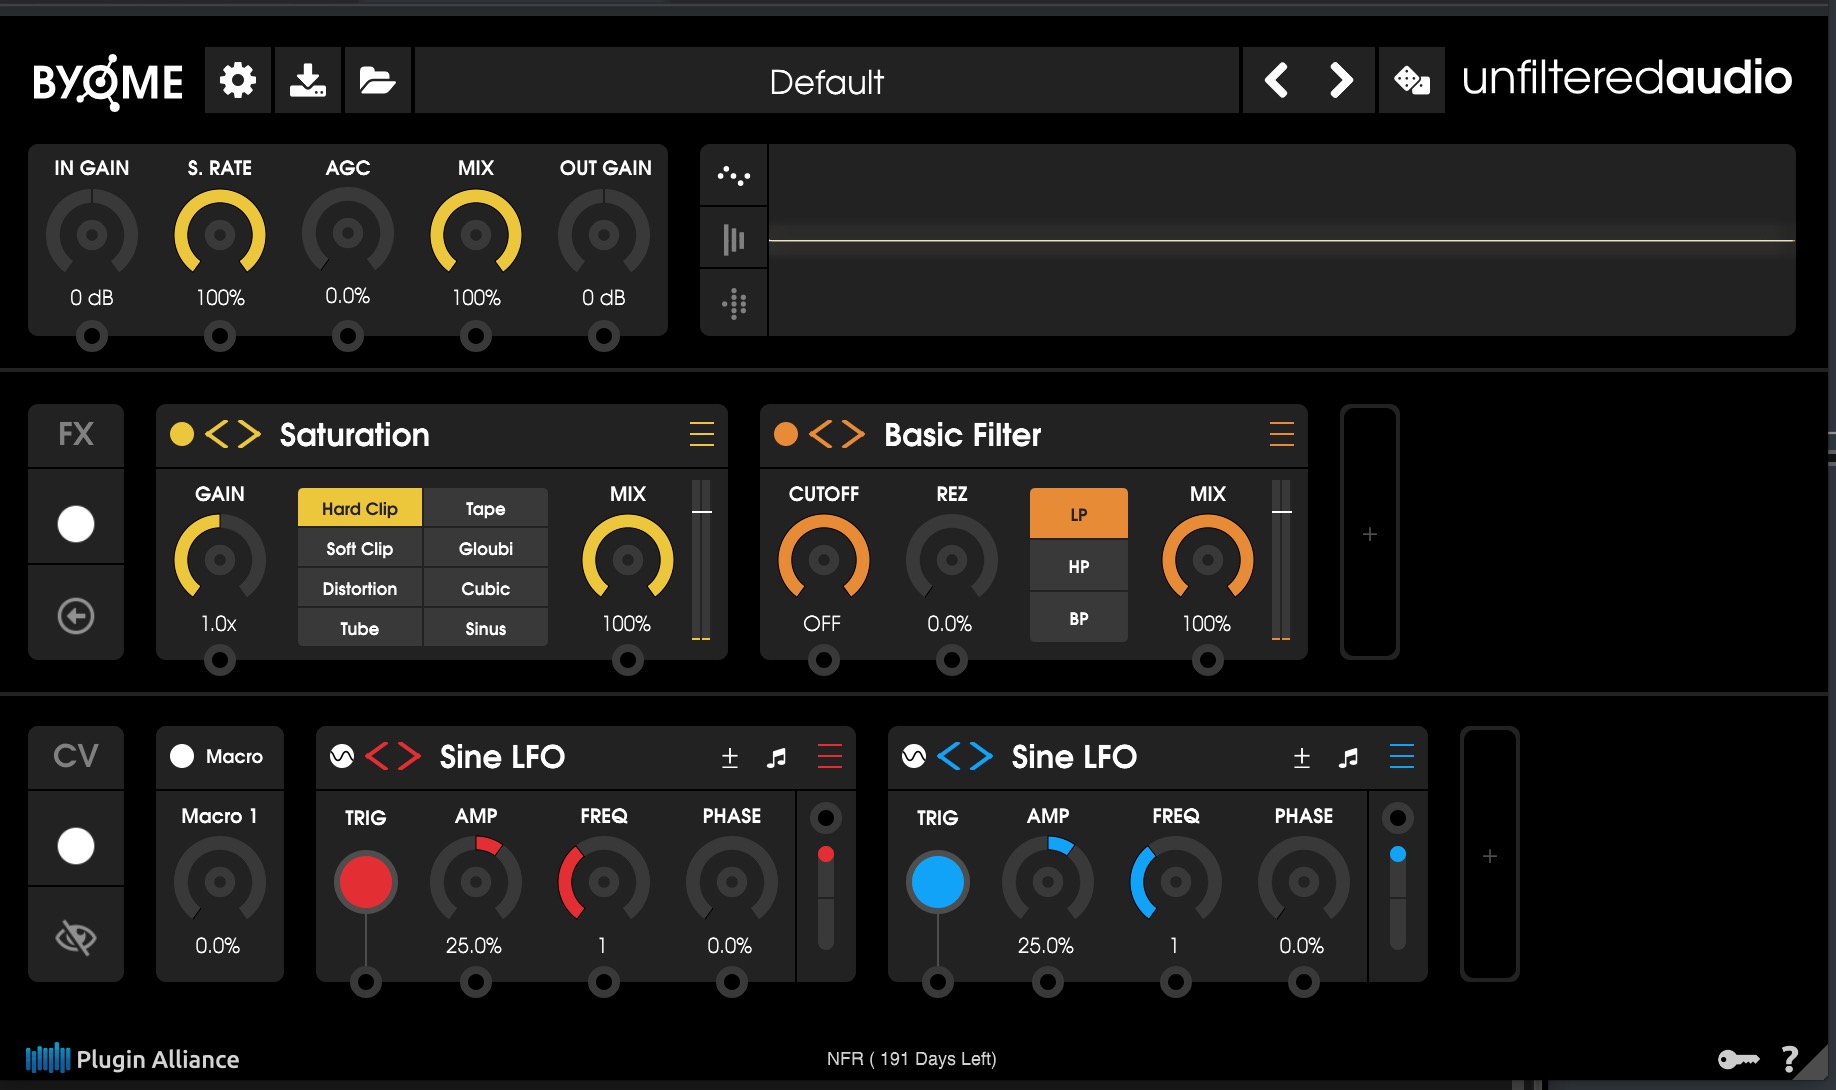Toggle the Basic Filter module power dot

[x=786, y=434]
